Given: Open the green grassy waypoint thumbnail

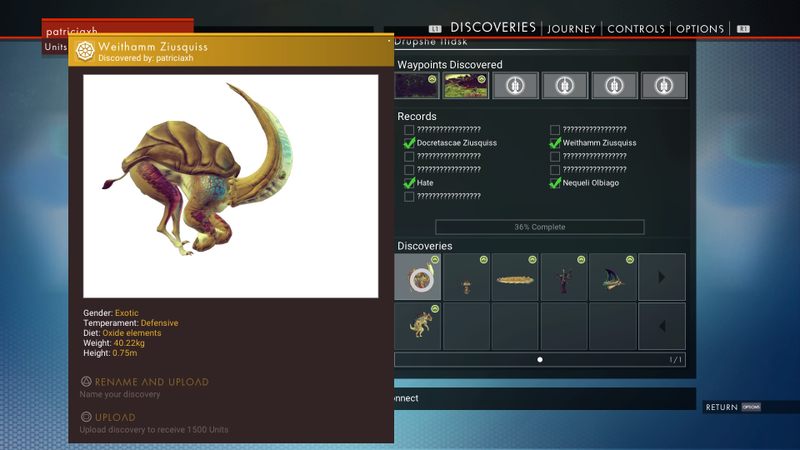Looking at the screenshot, I should (x=466, y=85).
